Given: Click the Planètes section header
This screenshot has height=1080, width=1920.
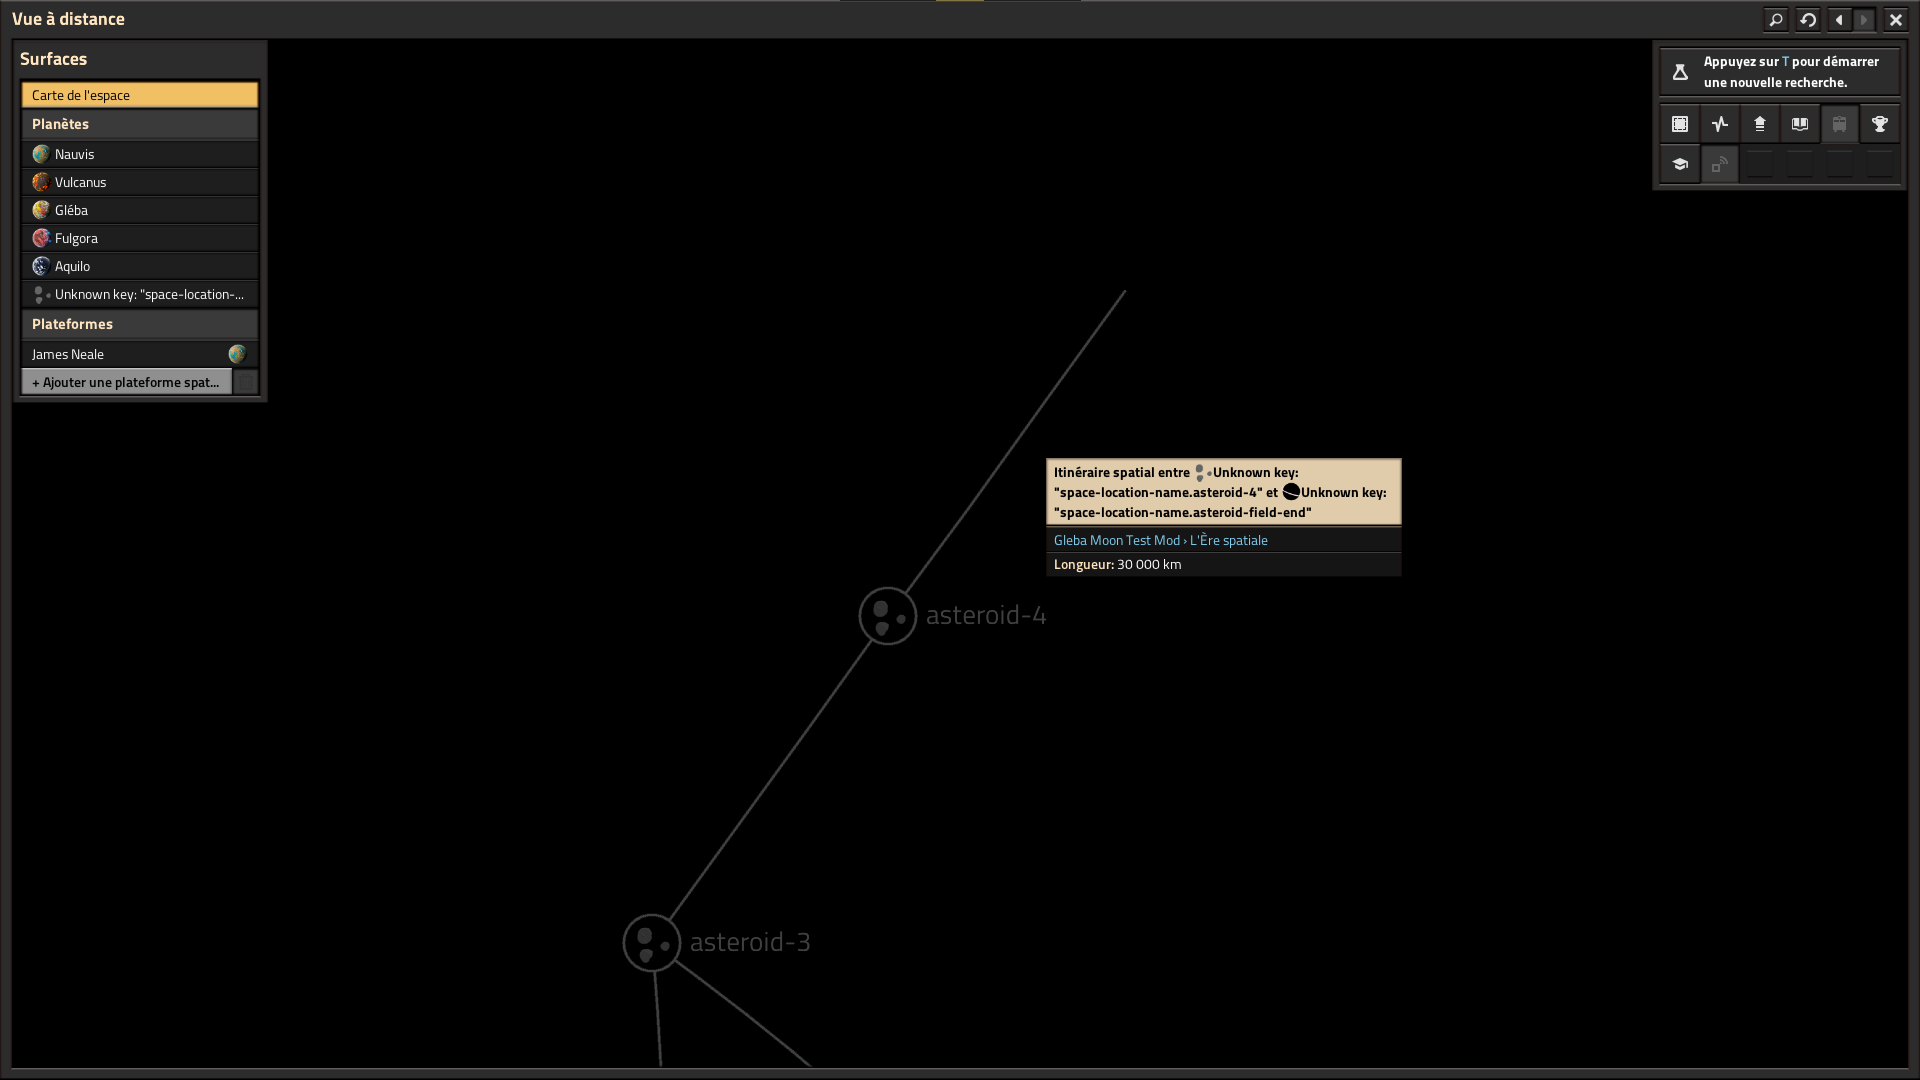Looking at the screenshot, I should (140, 124).
